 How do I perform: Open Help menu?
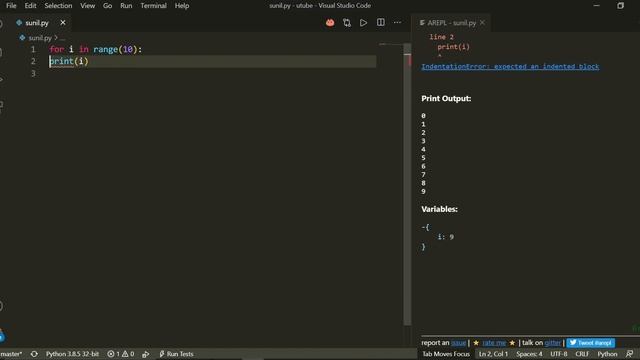click(x=182, y=6)
